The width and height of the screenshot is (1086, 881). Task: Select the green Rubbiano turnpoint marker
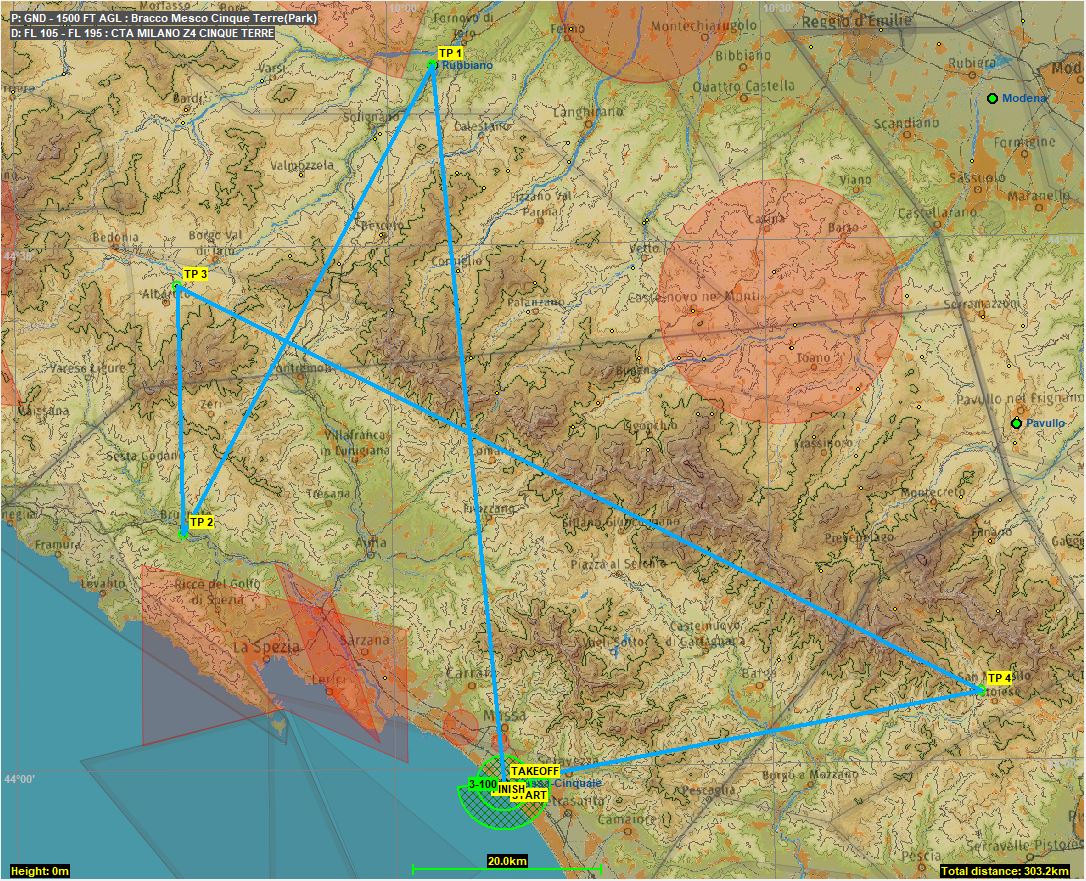tap(432, 65)
